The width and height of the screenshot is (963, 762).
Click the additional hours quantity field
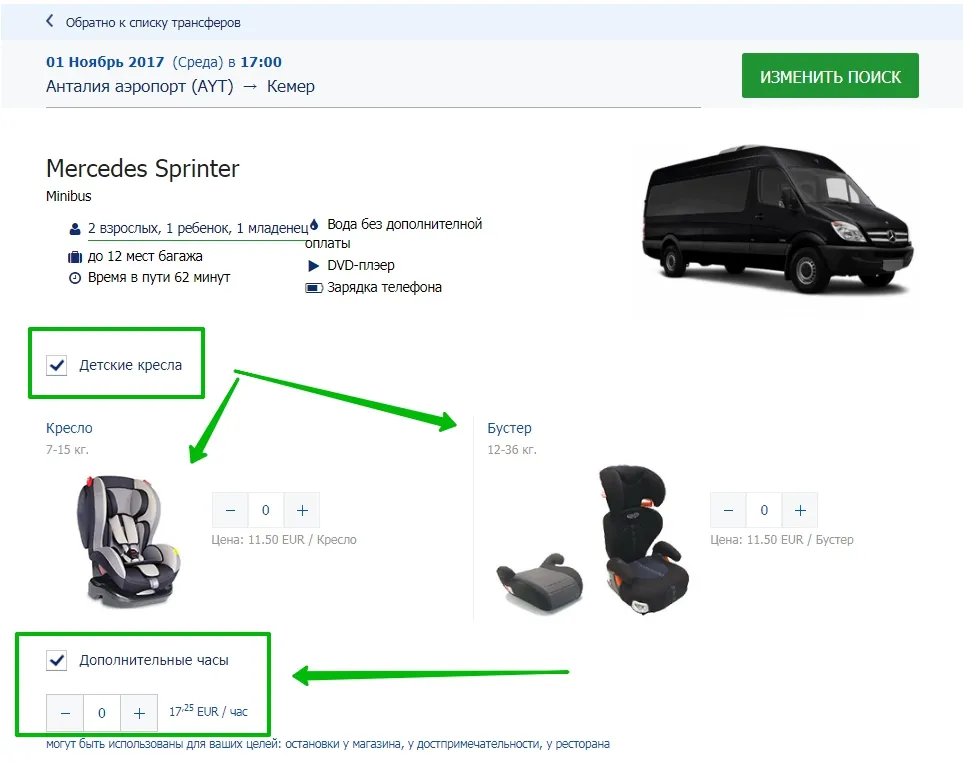102,713
